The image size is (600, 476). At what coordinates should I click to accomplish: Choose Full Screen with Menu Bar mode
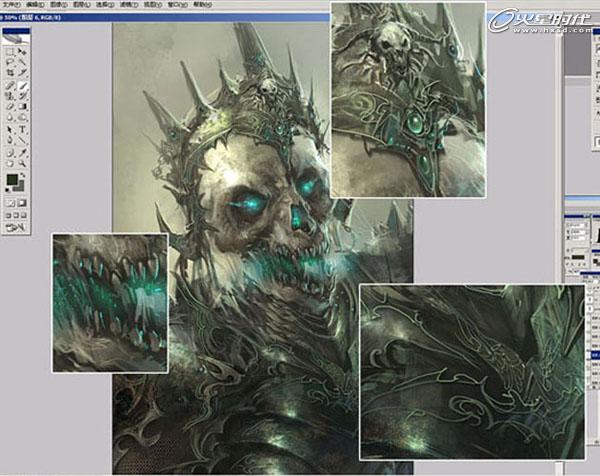pyautogui.click(x=16, y=215)
